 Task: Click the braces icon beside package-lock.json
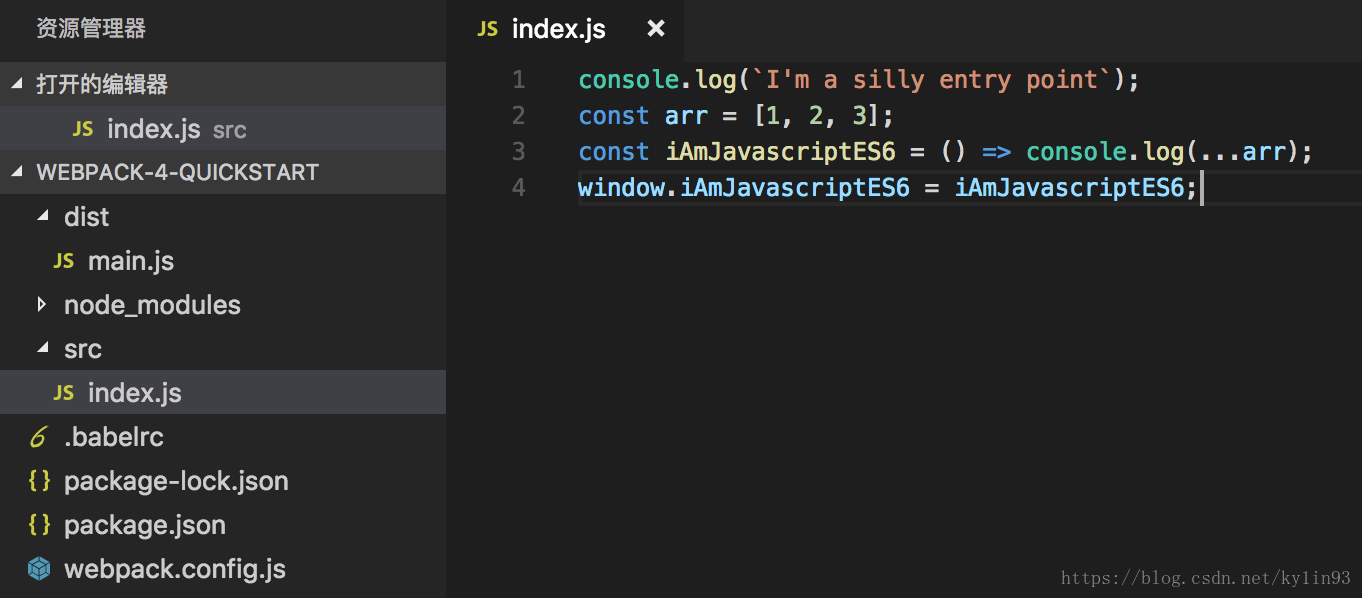coord(39,481)
